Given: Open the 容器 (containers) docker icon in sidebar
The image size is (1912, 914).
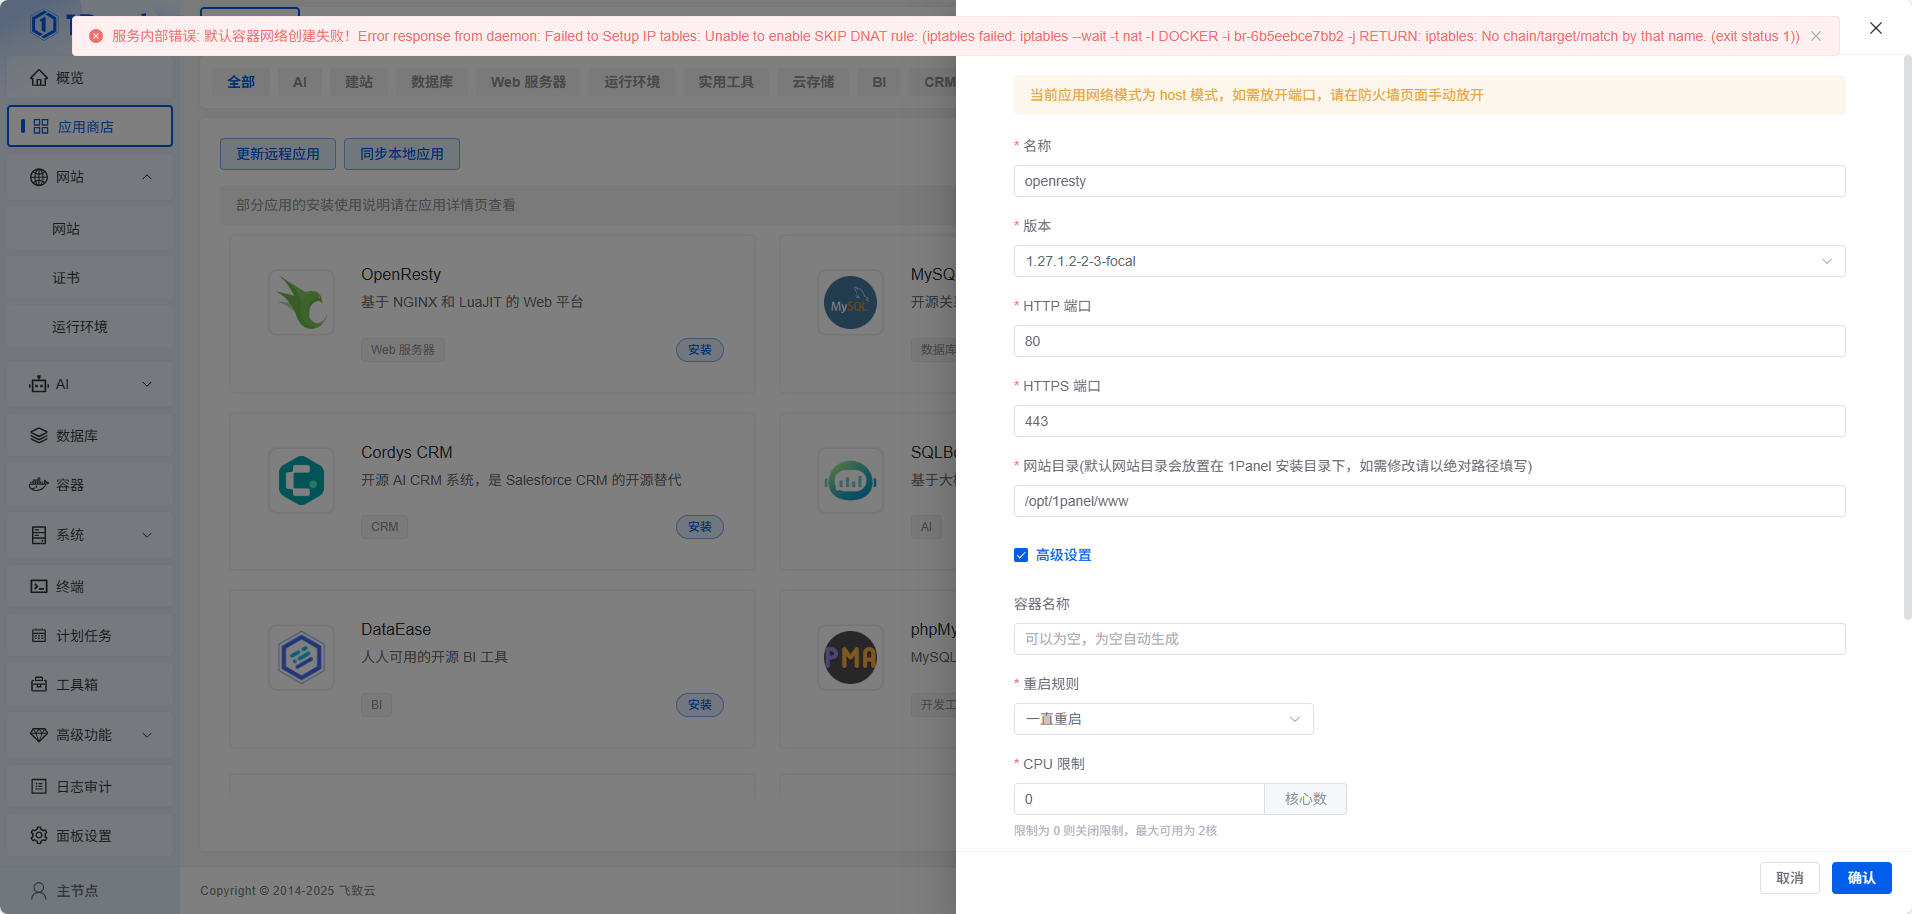Looking at the screenshot, I should (x=39, y=485).
